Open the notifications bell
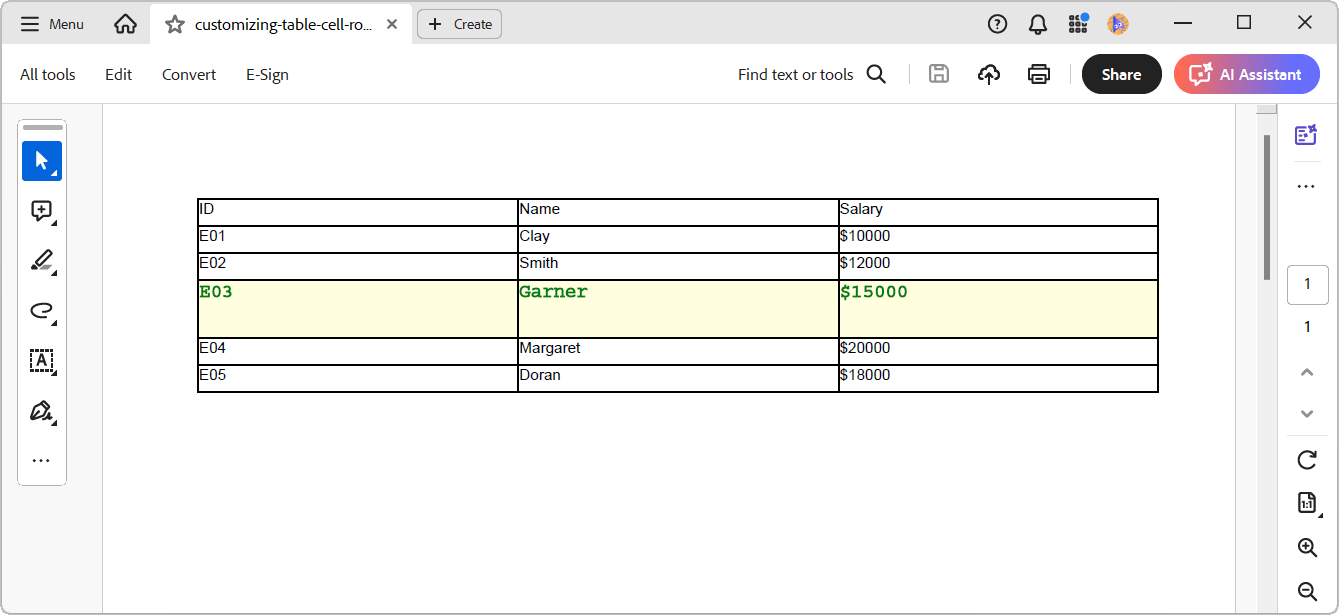 1038,24
